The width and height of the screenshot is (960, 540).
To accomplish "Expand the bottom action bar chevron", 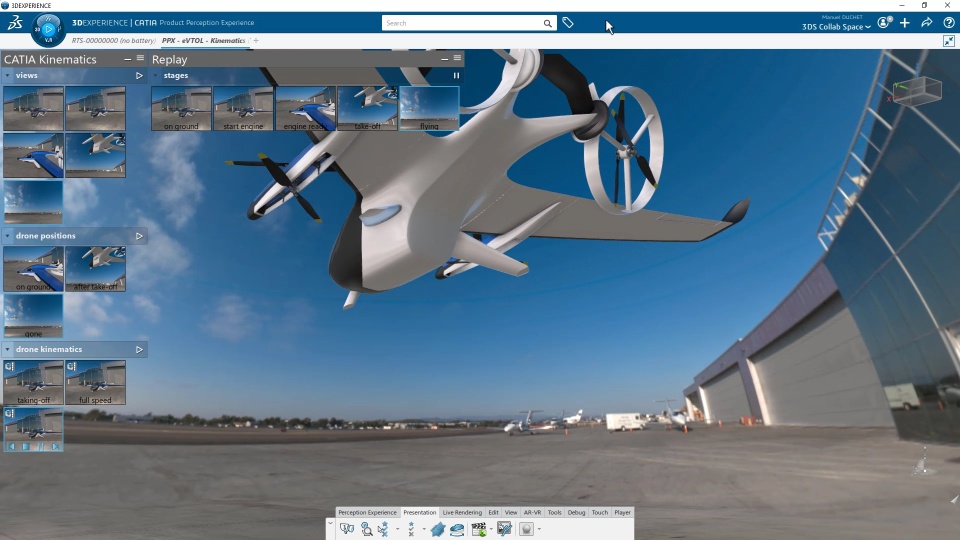I will [x=330, y=523].
